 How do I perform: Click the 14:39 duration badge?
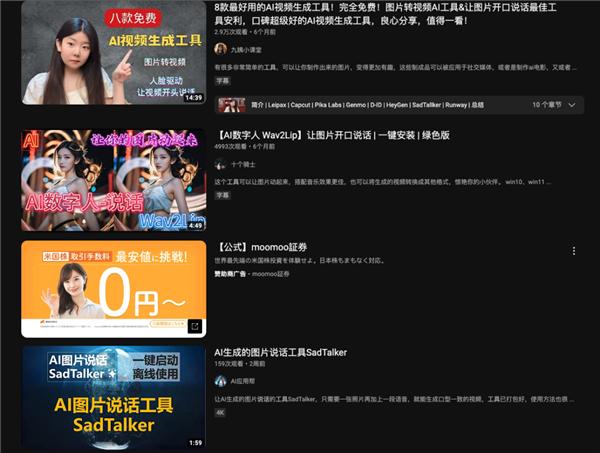193,98
